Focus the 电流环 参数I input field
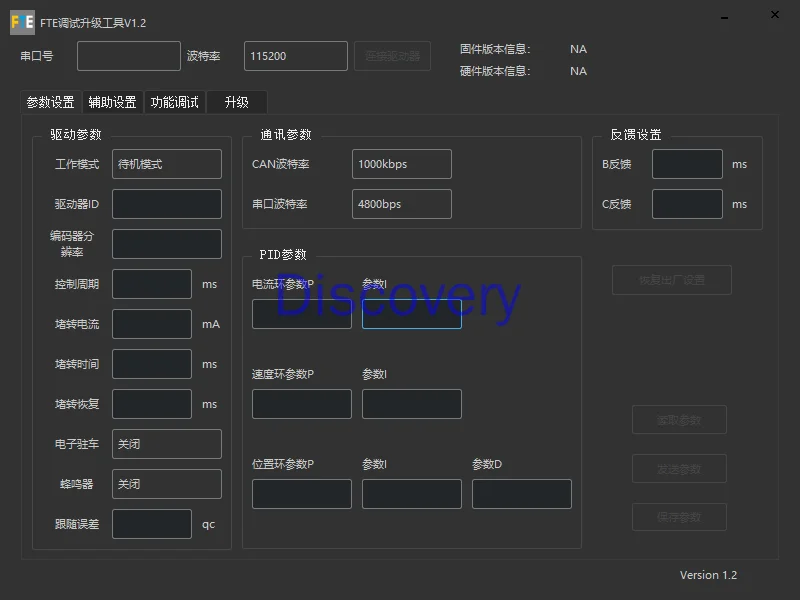The image size is (800, 600). (412, 314)
